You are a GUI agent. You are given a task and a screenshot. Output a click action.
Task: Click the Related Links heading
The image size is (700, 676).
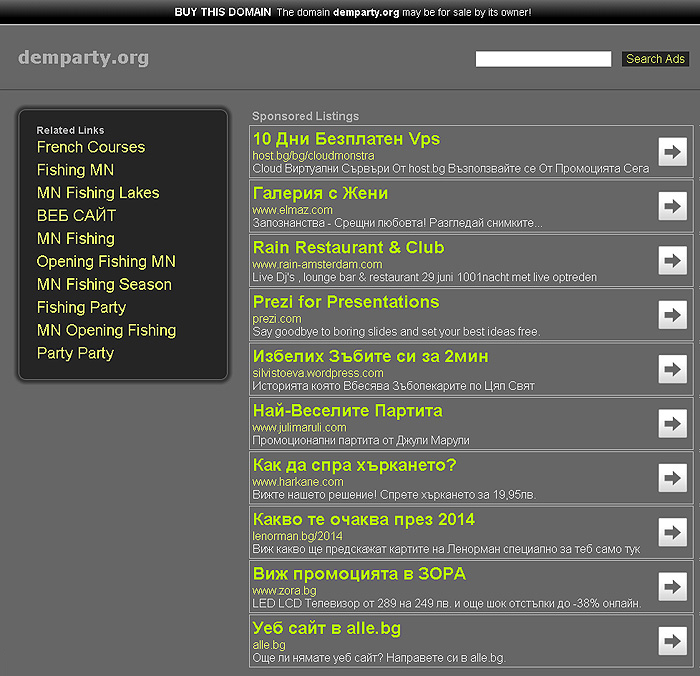[x=70, y=130]
